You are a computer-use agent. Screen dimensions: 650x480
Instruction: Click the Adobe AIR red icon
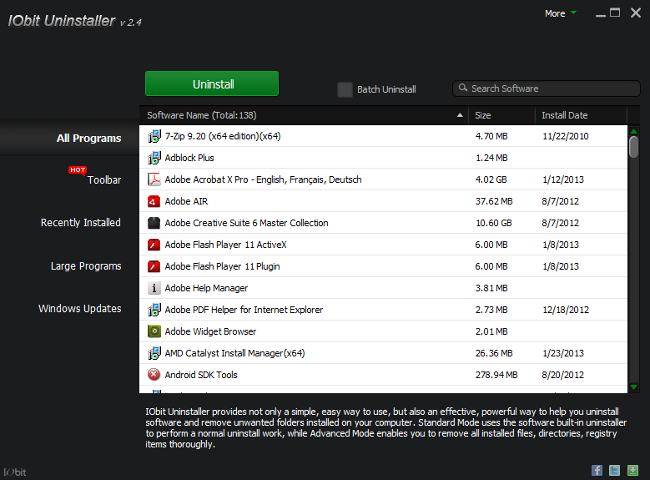154,201
